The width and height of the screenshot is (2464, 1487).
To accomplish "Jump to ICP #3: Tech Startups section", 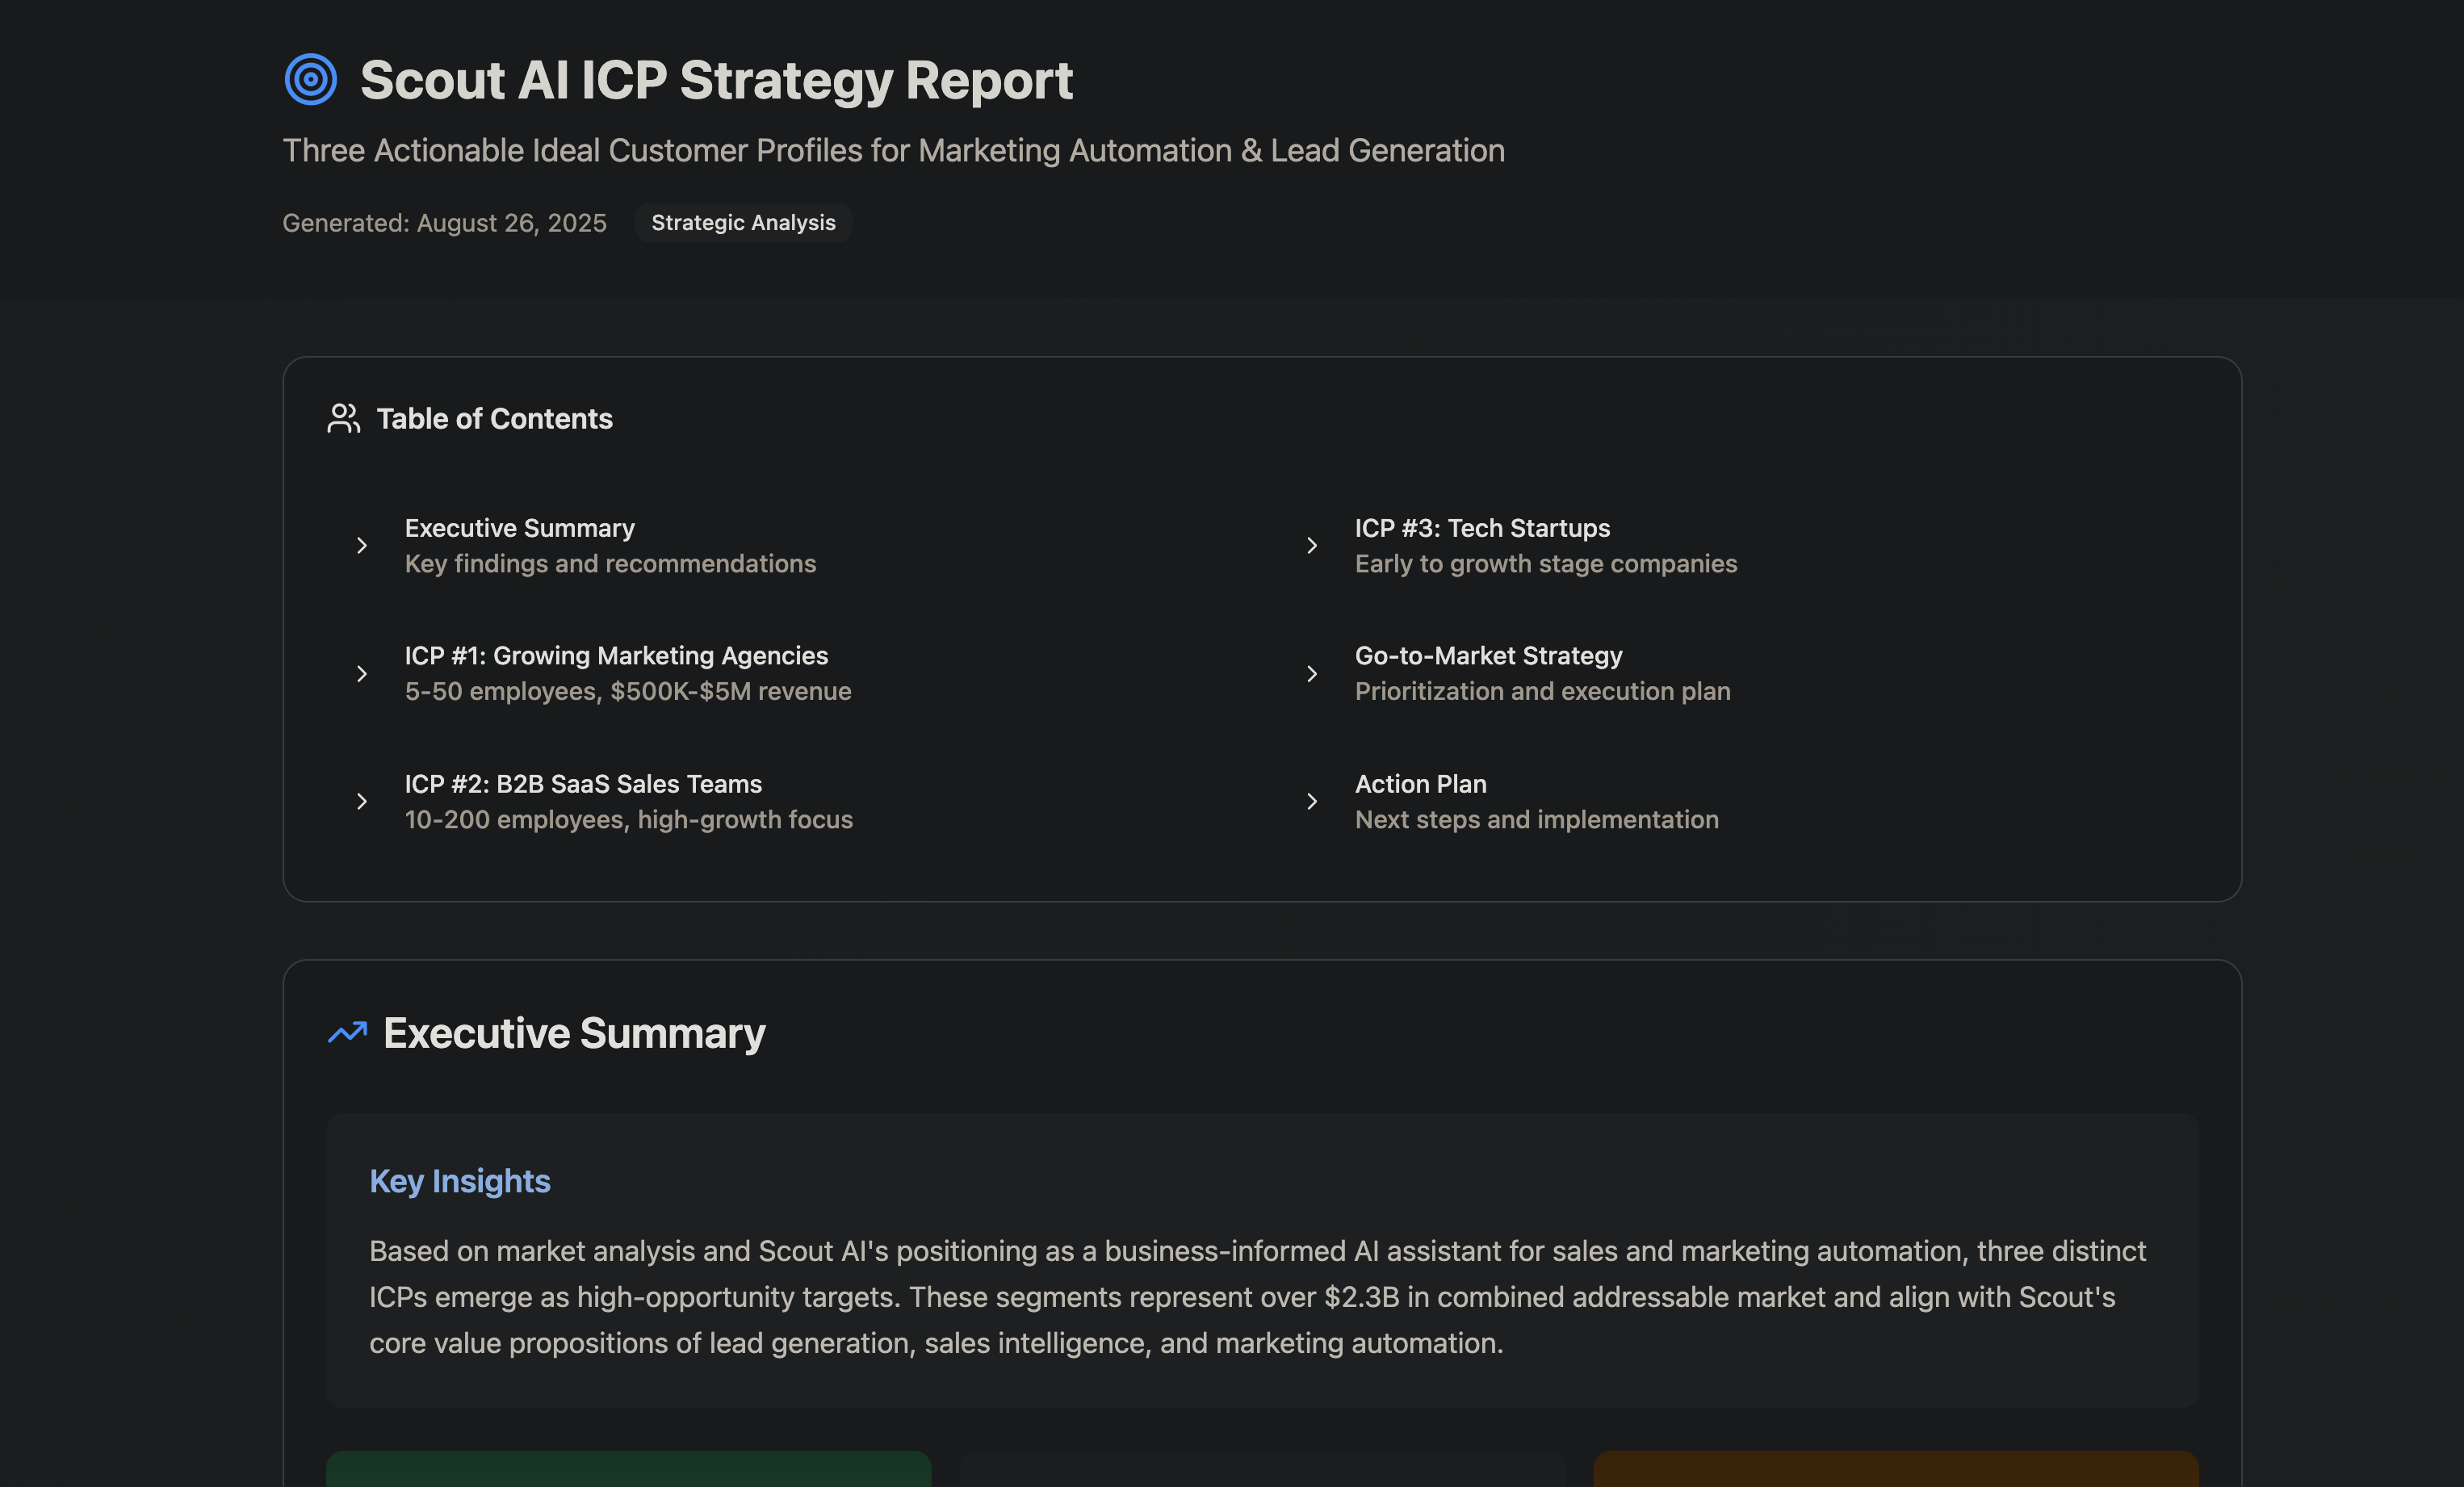I will [x=1482, y=528].
